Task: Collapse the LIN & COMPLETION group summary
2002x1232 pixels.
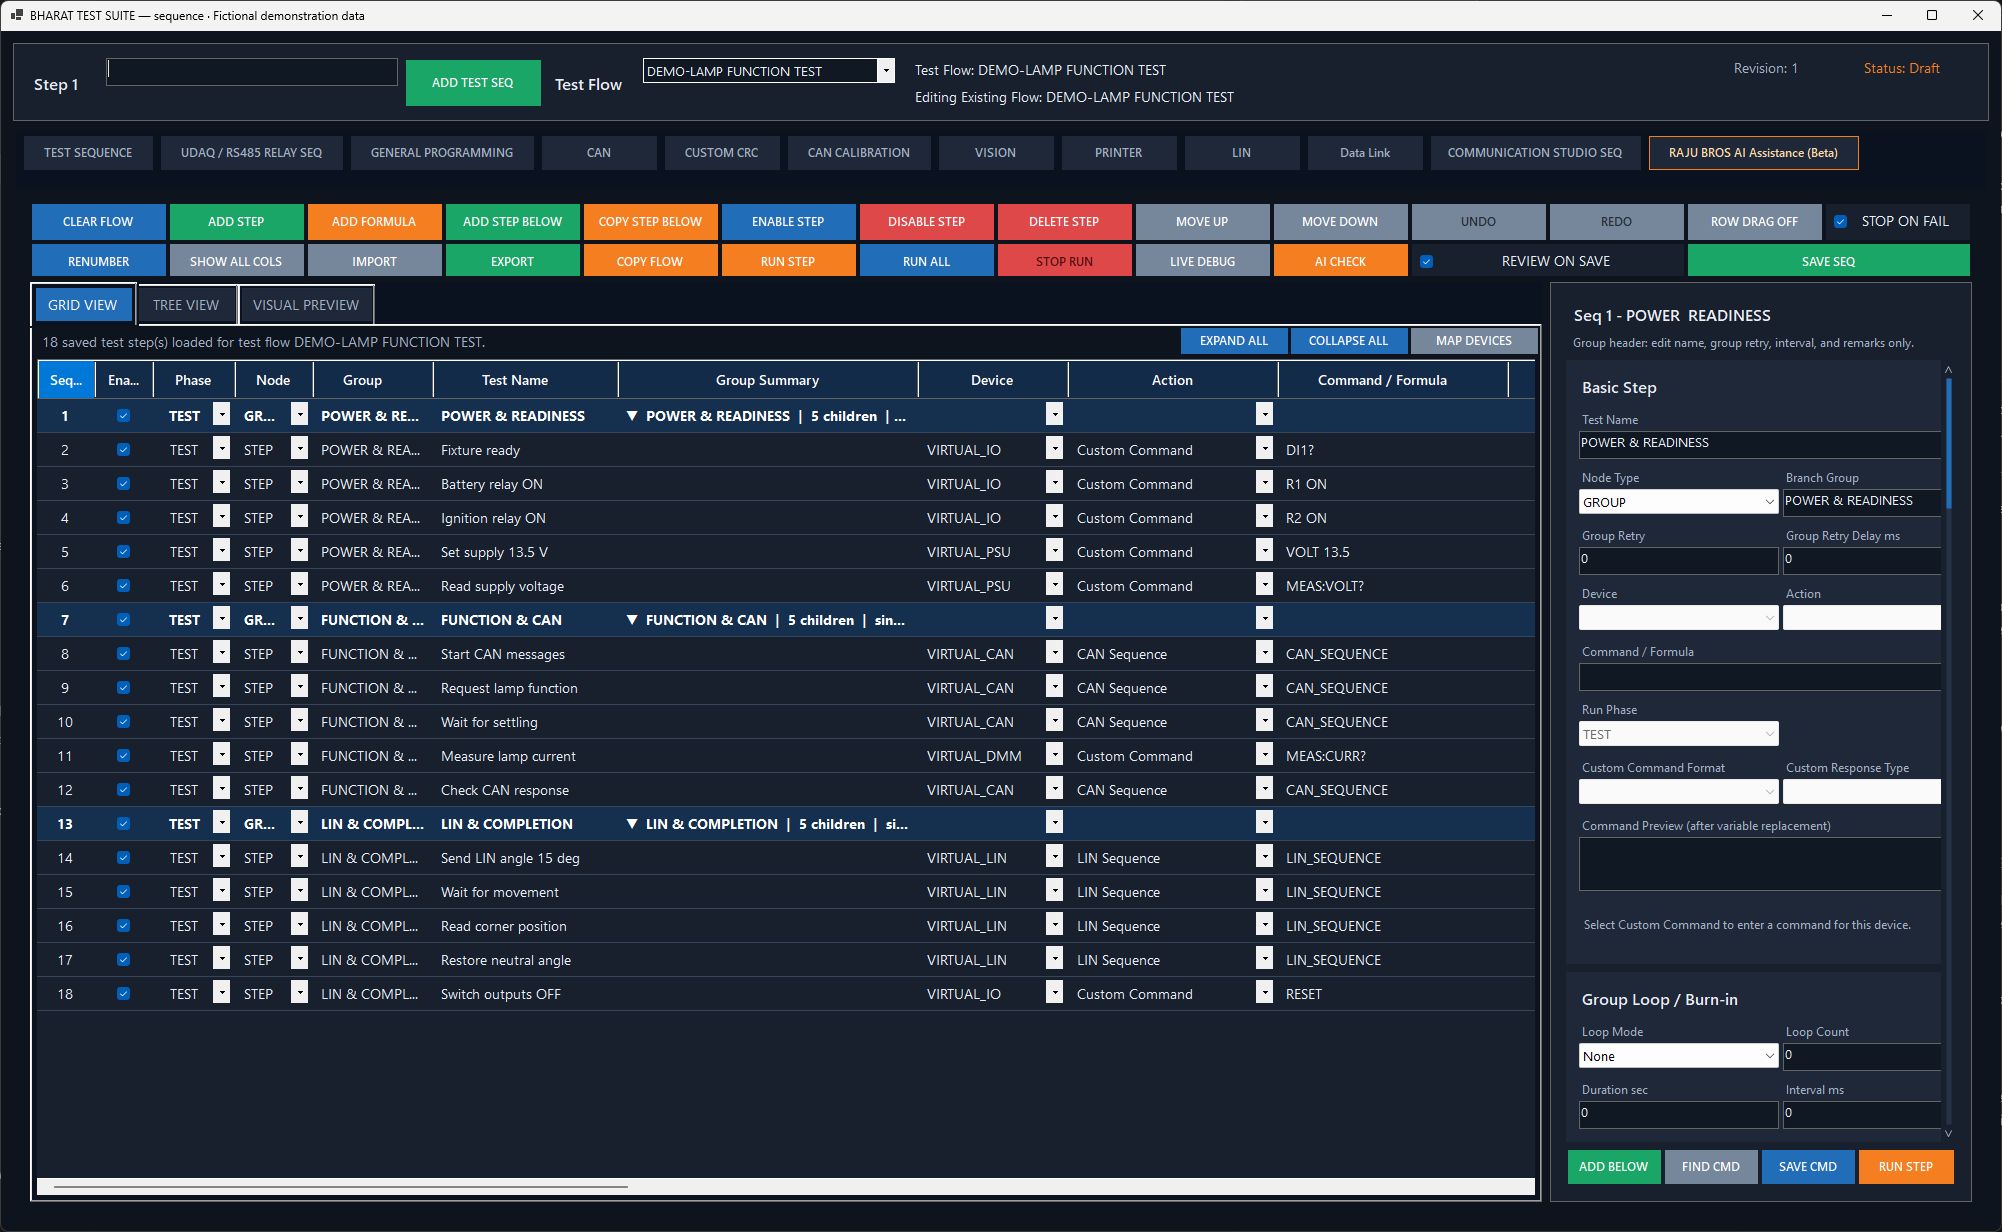Action: tap(631, 824)
